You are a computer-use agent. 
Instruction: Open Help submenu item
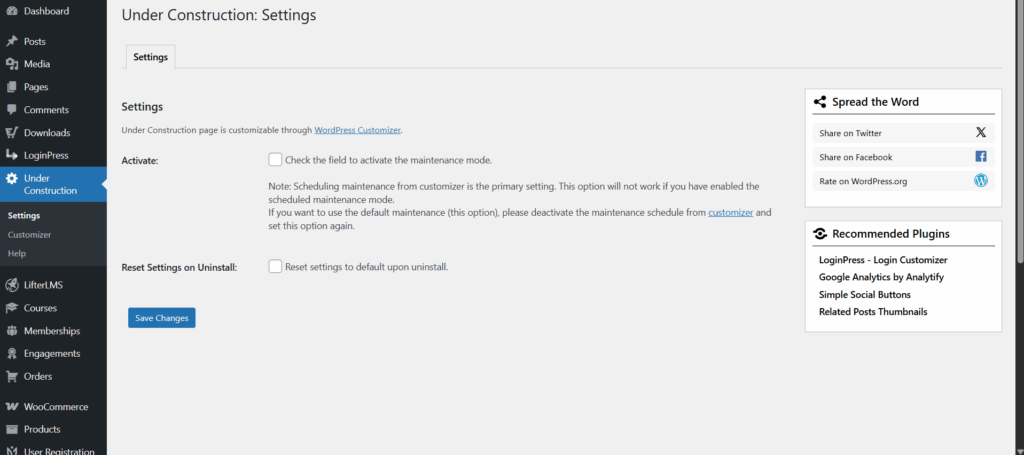click(x=17, y=253)
